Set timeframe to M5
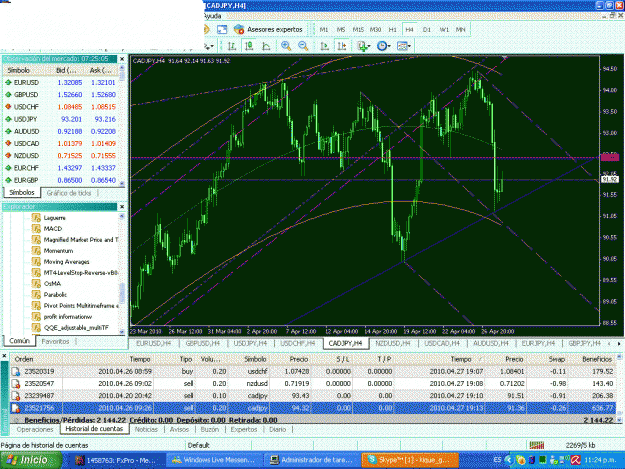This screenshot has height=469, width=625. [x=341, y=29]
